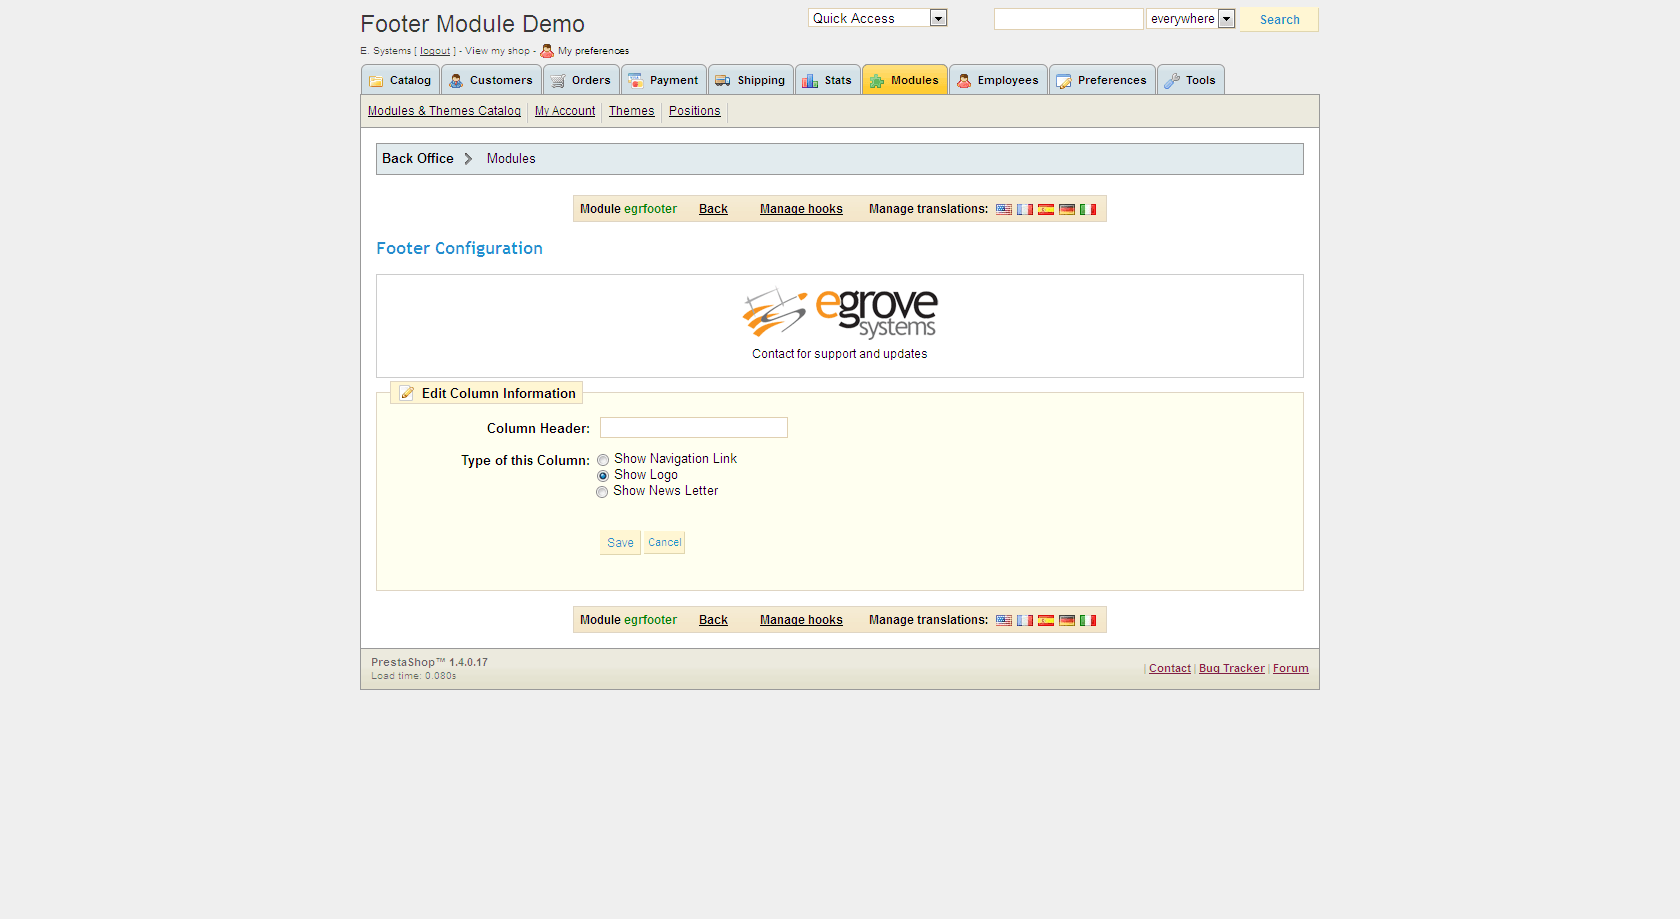Click the Italian flag in top translations bar

(1087, 209)
